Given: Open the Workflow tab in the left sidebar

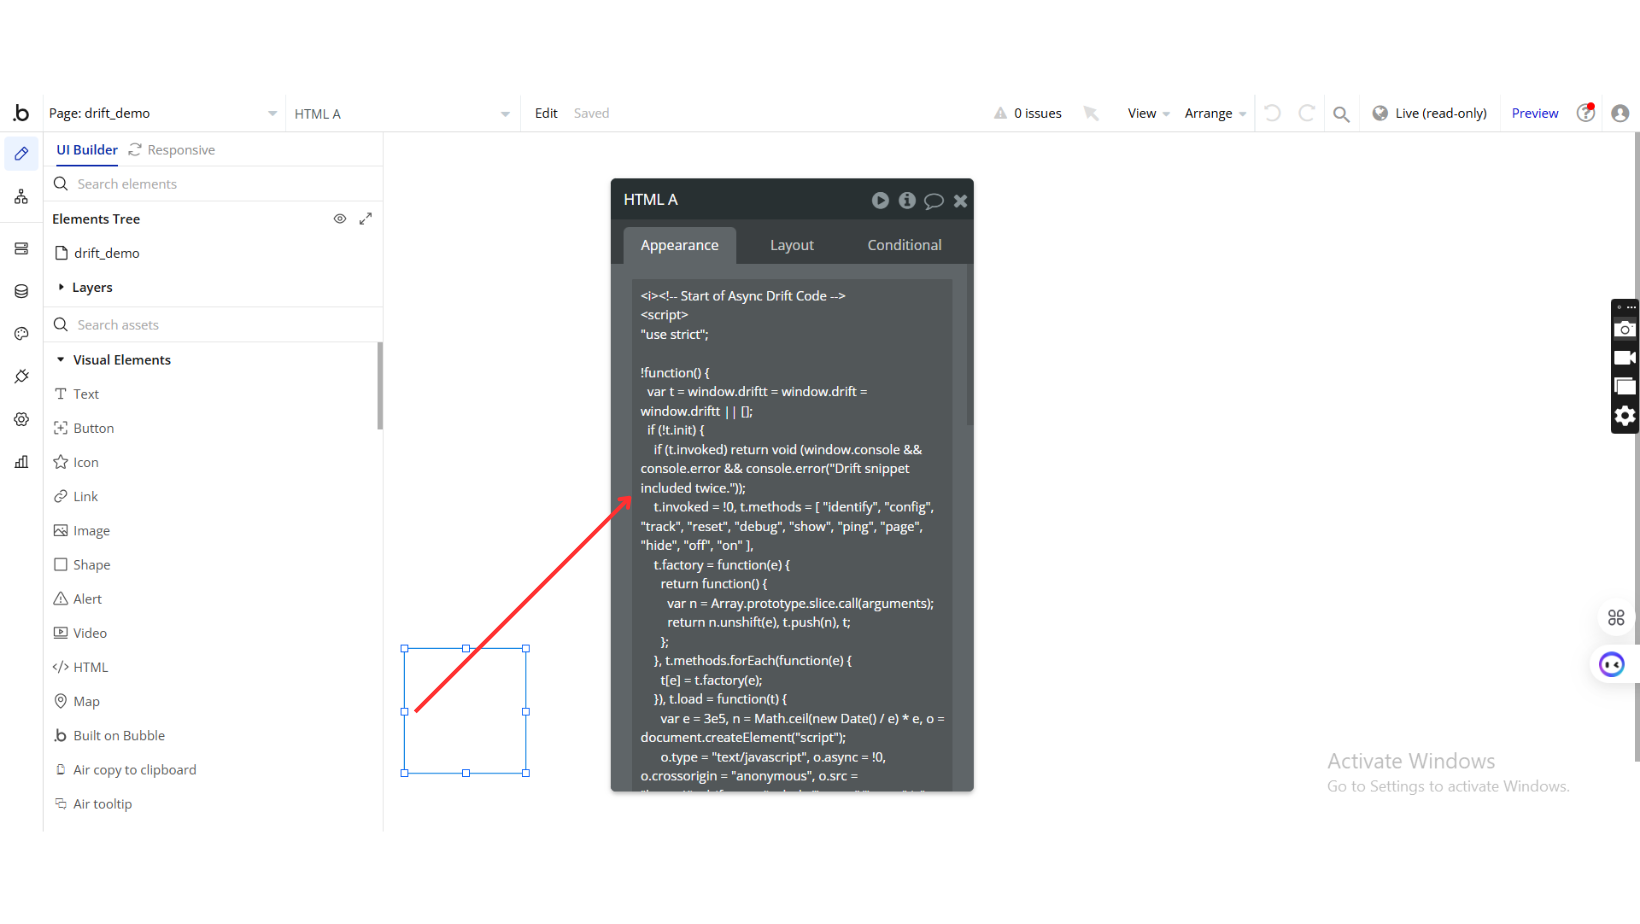Looking at the screenshot, I should click(x=21, y=197).
